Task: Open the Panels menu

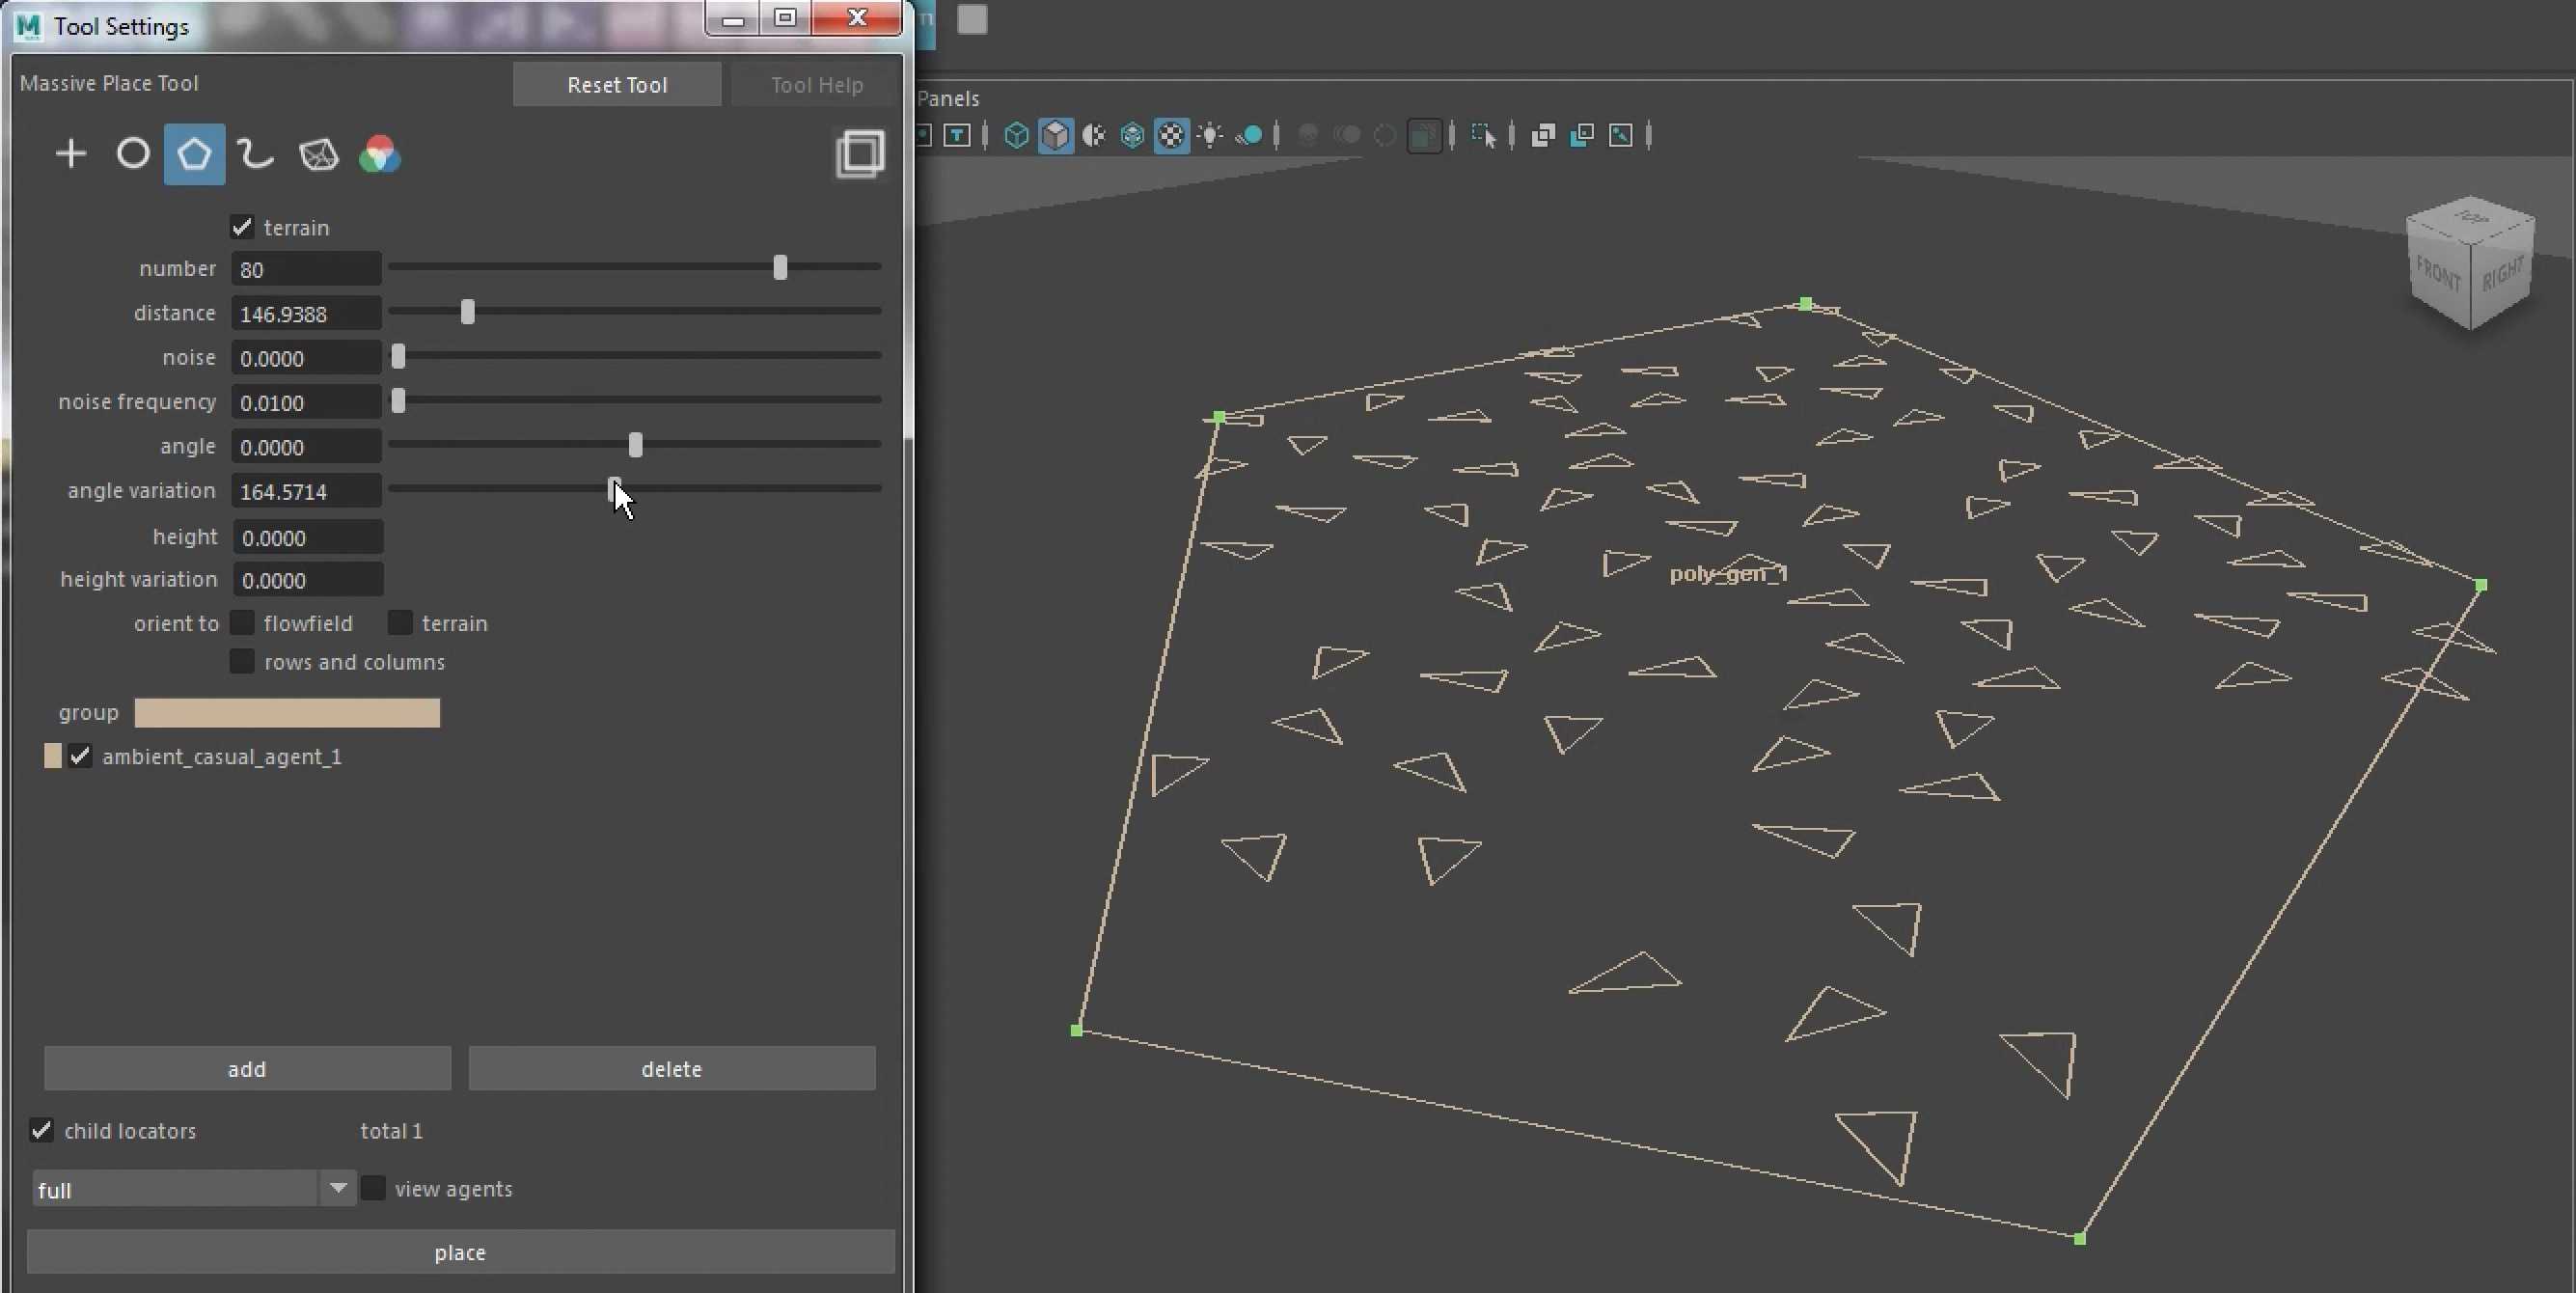Action: click(948, 98)
